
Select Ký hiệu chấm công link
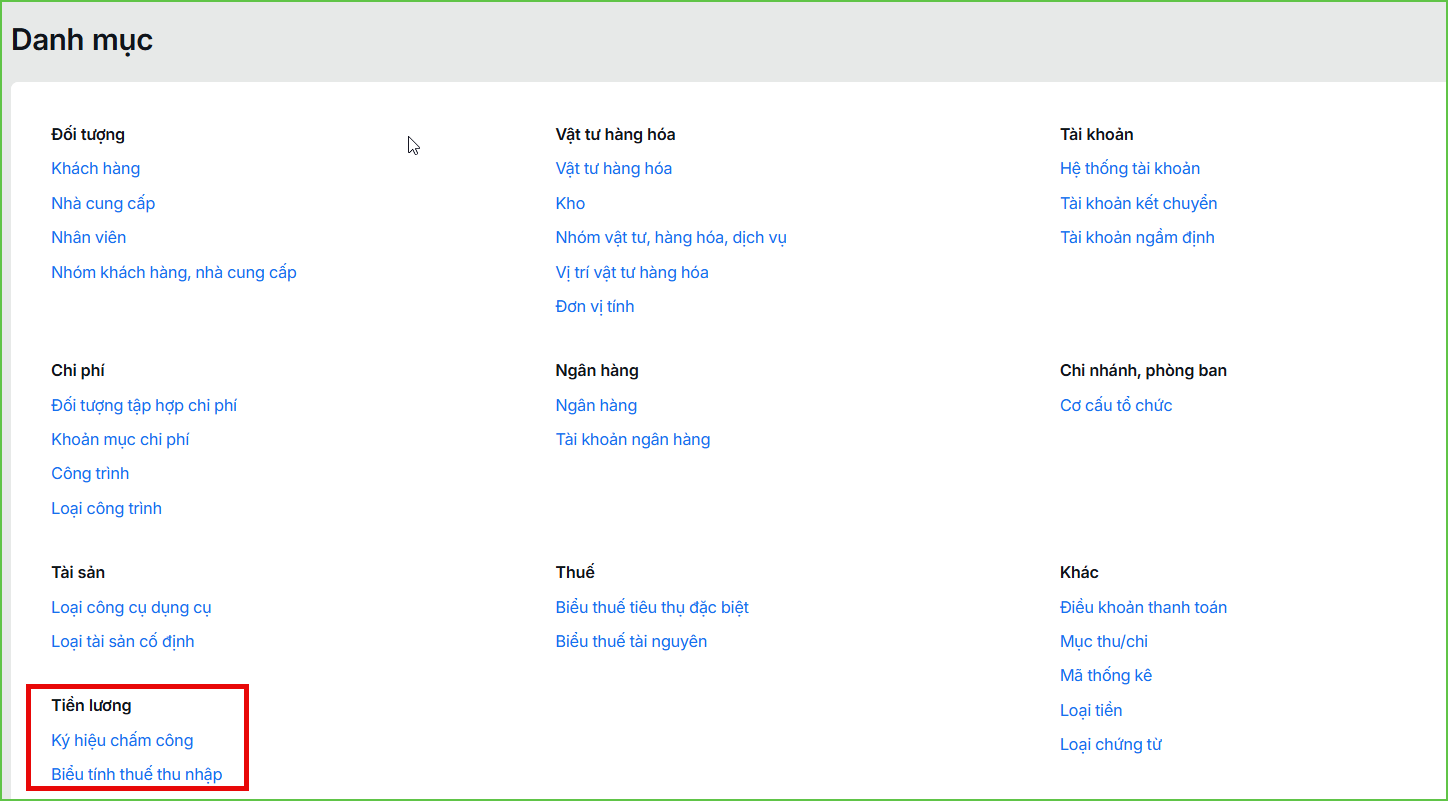[x=122, y=740]
